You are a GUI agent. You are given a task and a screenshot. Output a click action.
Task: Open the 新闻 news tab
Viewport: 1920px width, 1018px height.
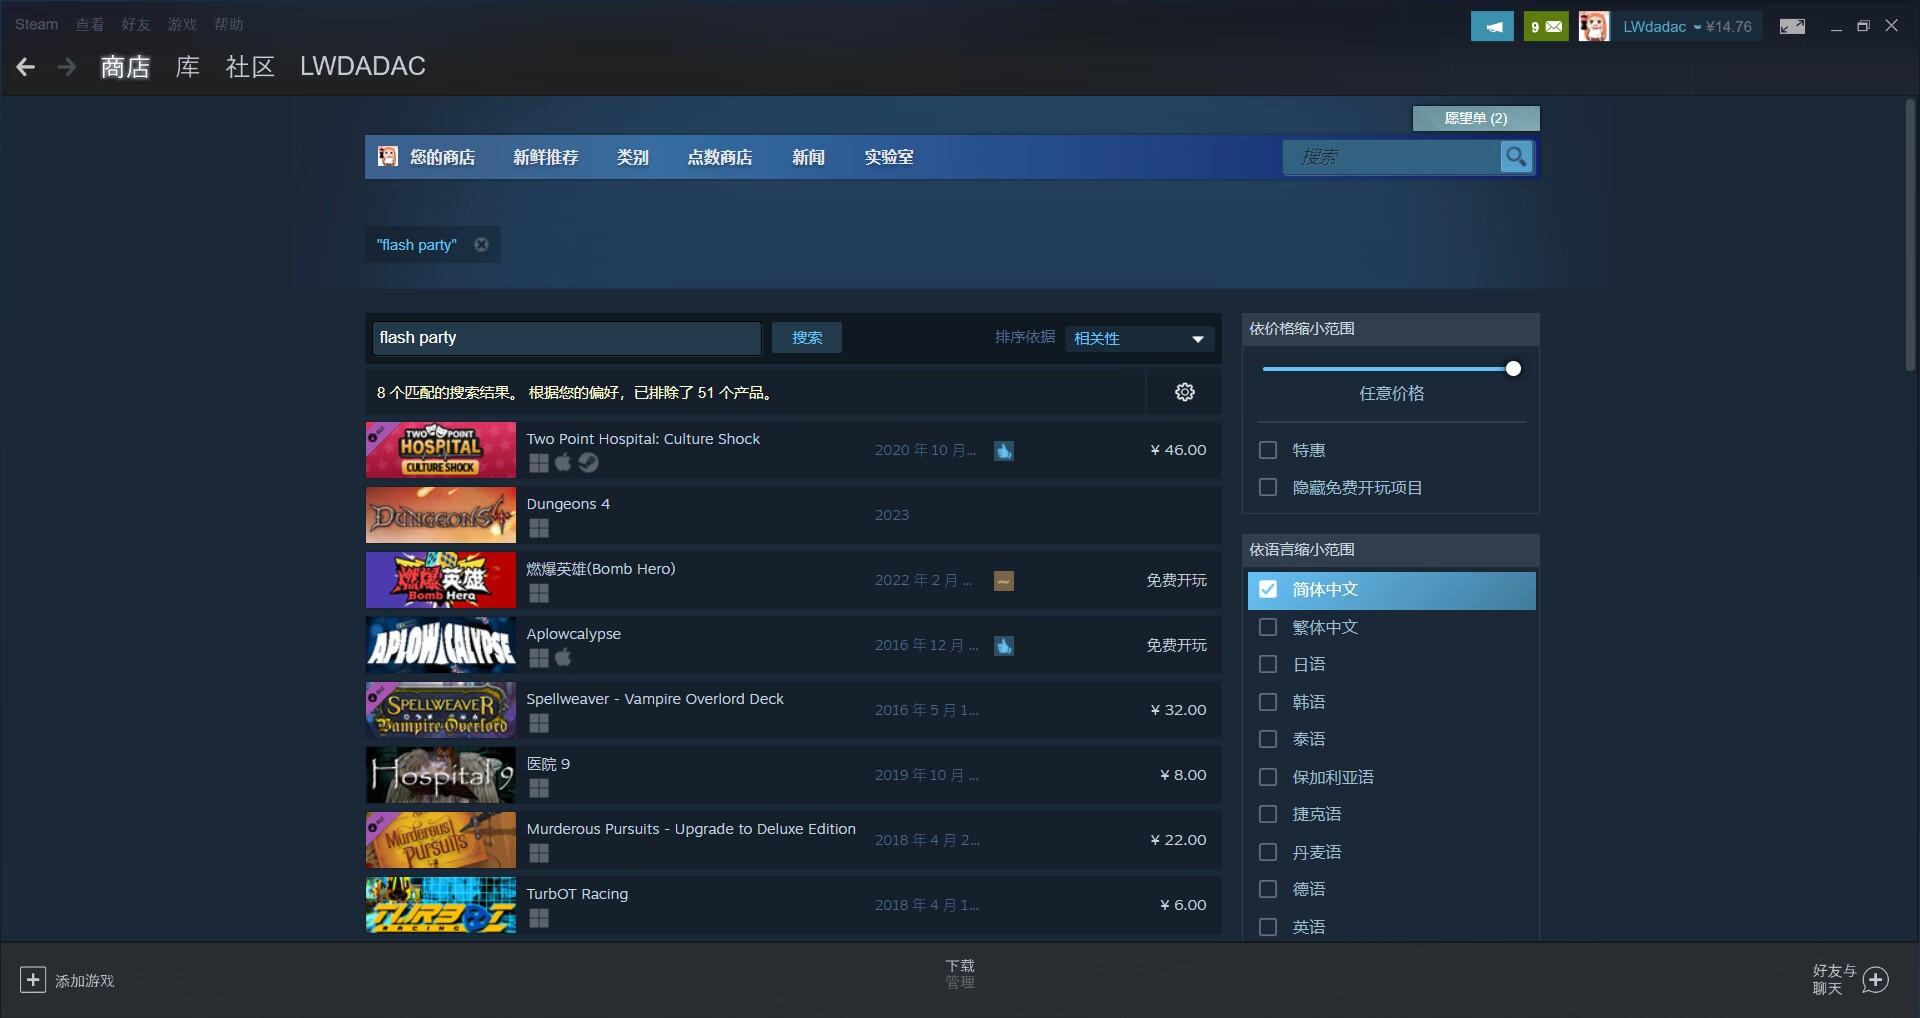[809, 157]
